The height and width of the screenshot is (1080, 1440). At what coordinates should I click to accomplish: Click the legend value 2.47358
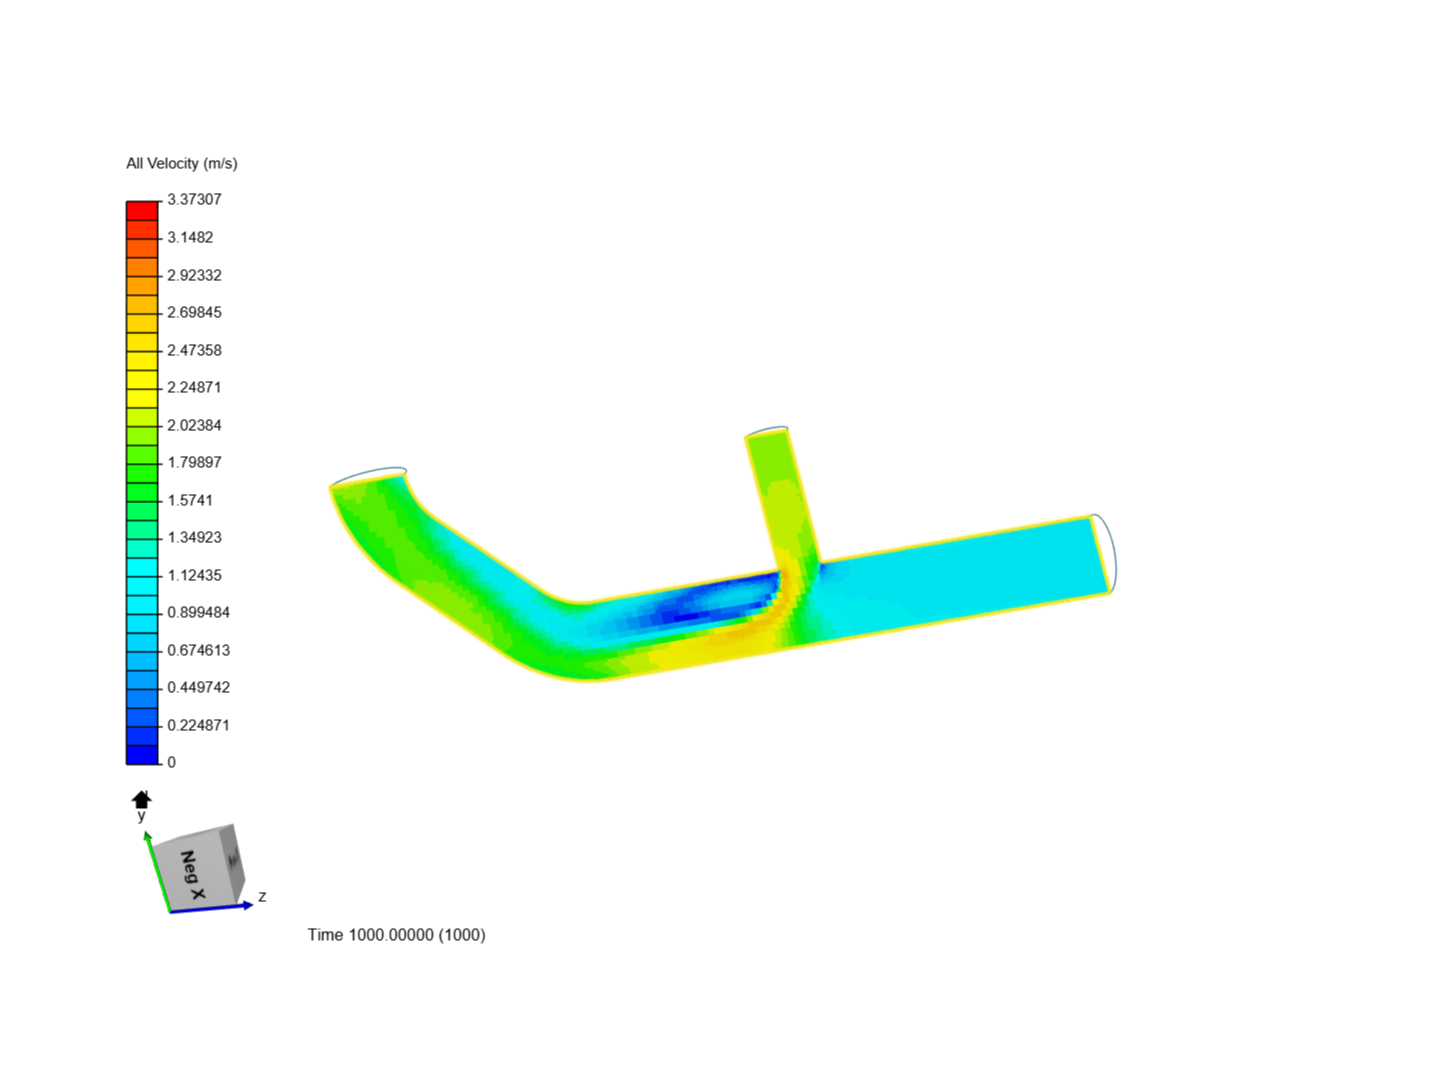194,350
